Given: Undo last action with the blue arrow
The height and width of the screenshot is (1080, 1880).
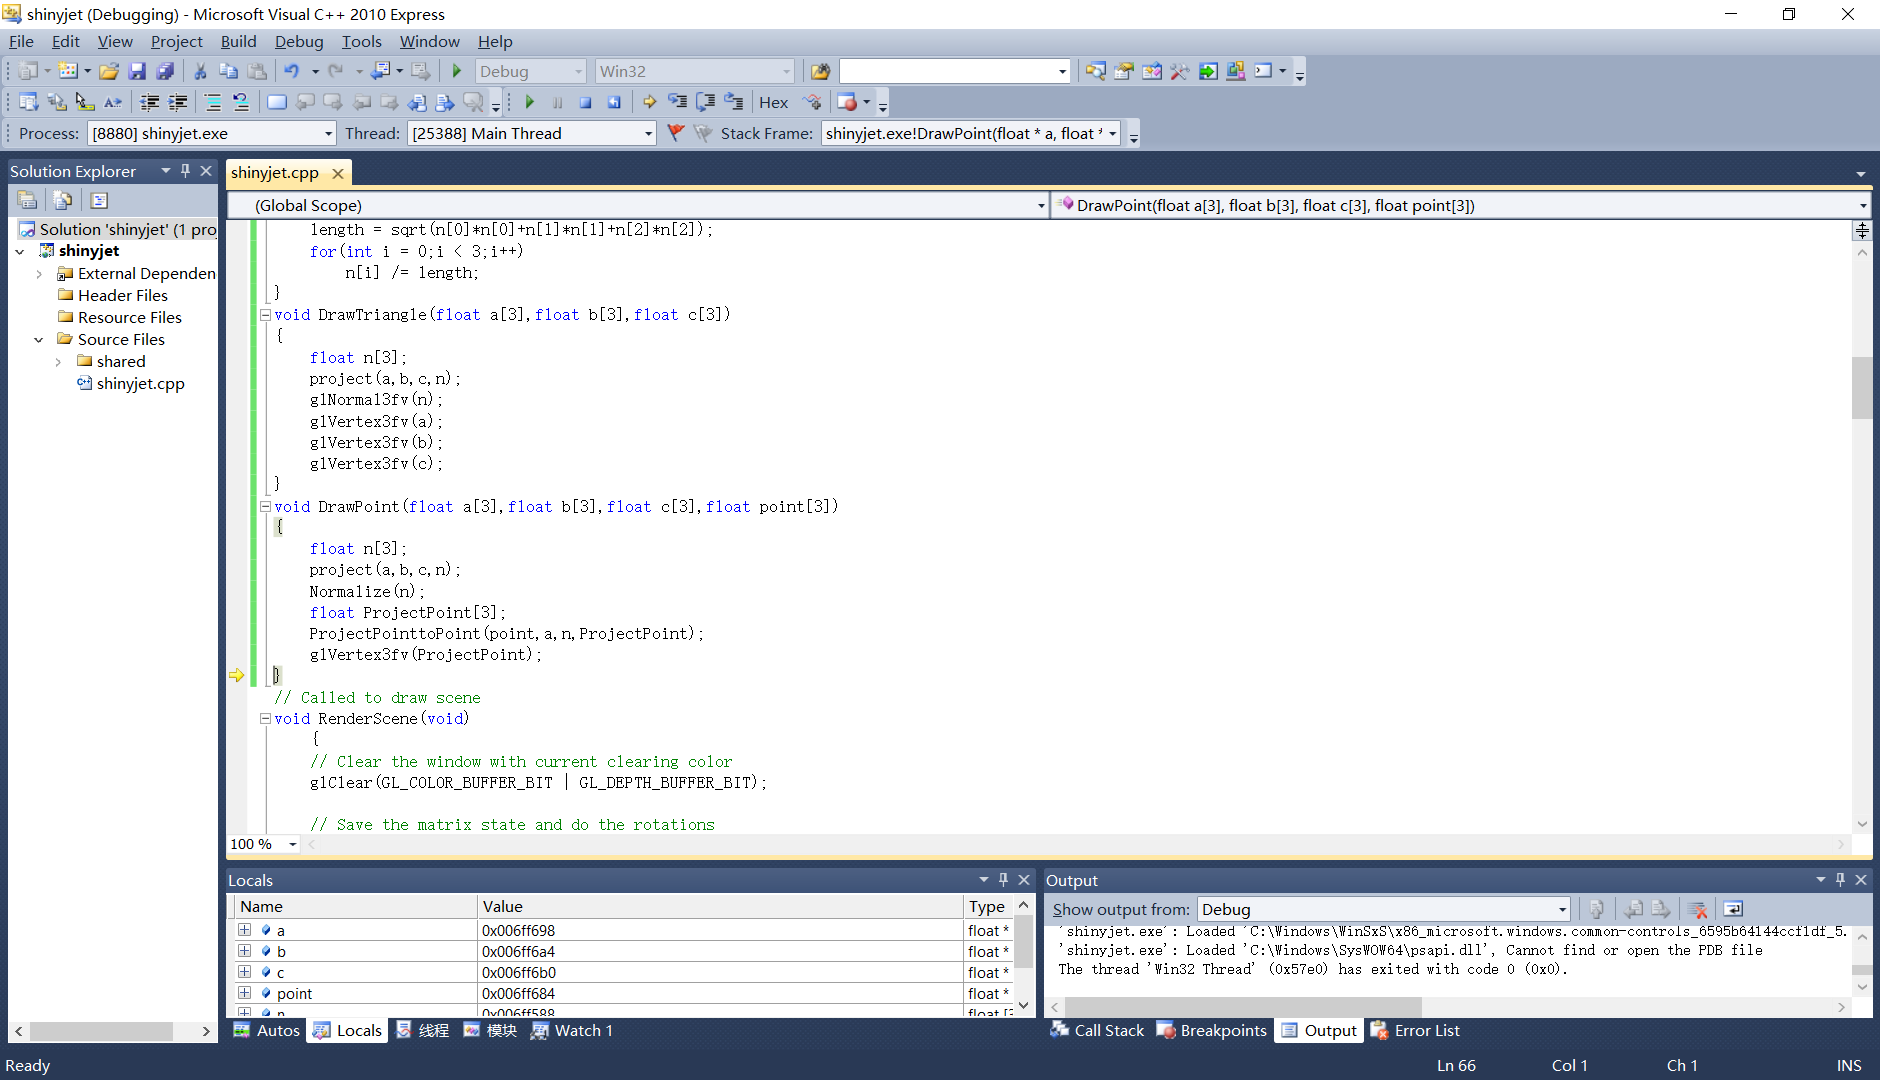Looking at the screenshot, I should tap(291, 71).
